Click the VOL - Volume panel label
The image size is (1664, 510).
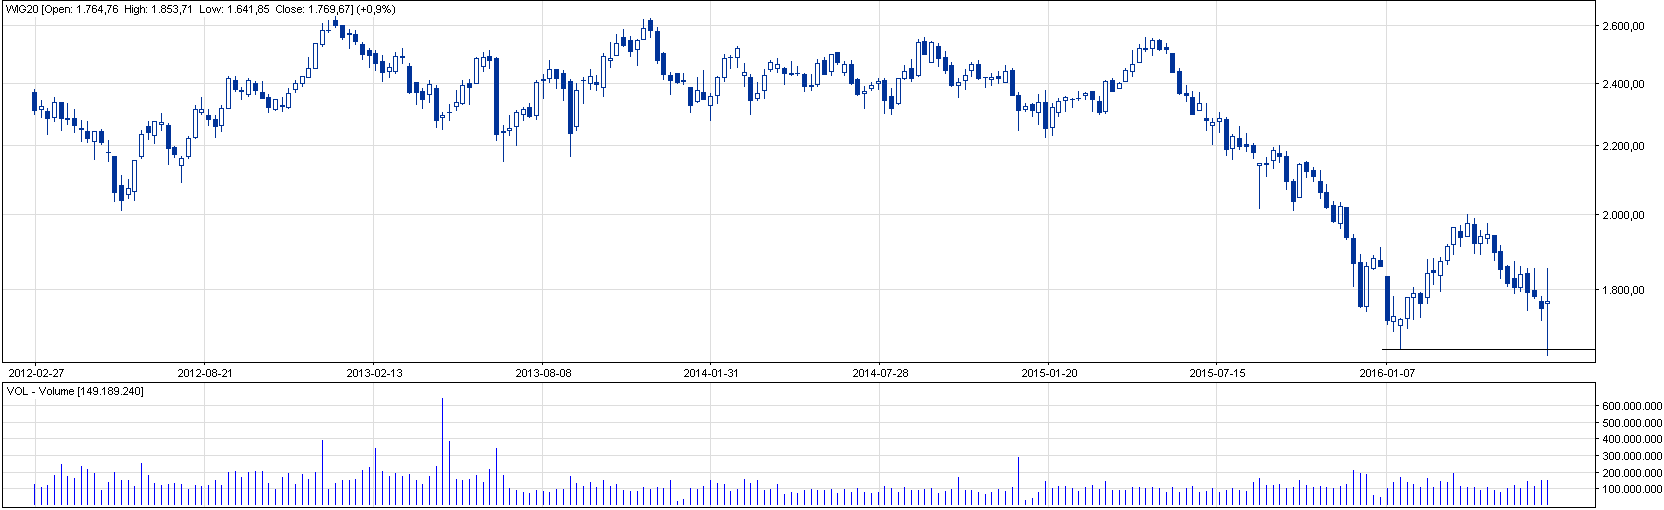[x=75, y=391]
